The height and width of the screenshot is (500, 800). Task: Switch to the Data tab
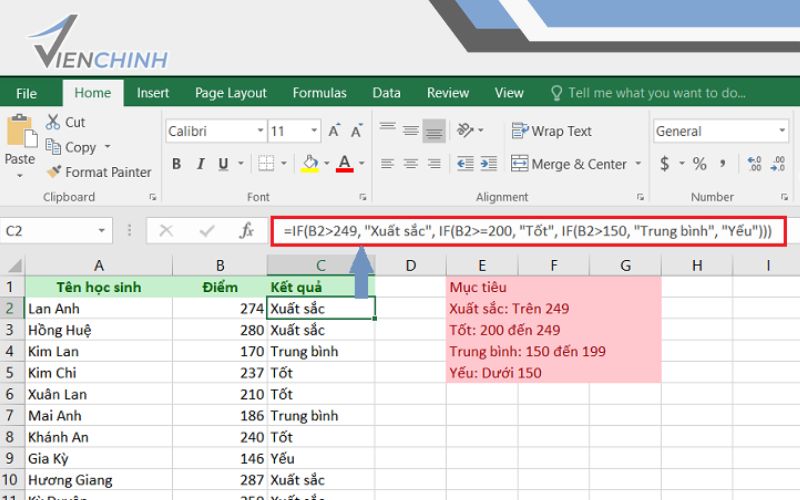coord(386,93)
